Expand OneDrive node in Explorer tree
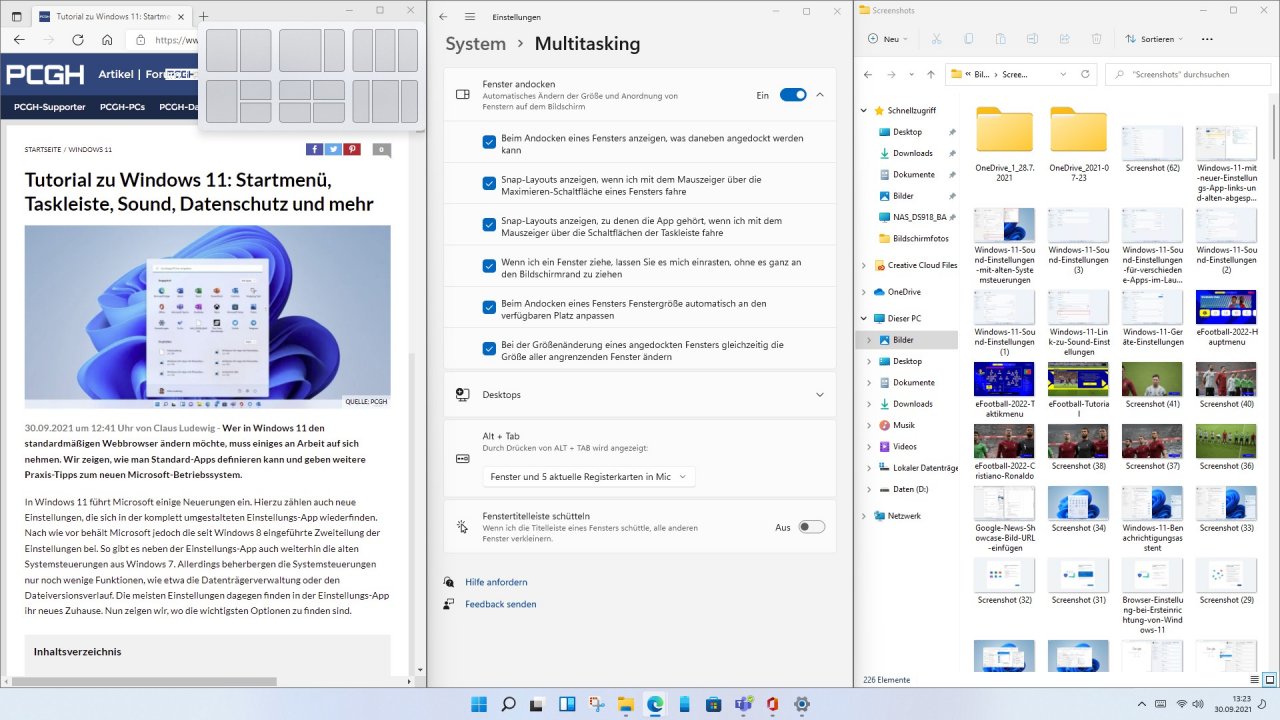Screen dimensions: 1280x720 click(865, 292)
